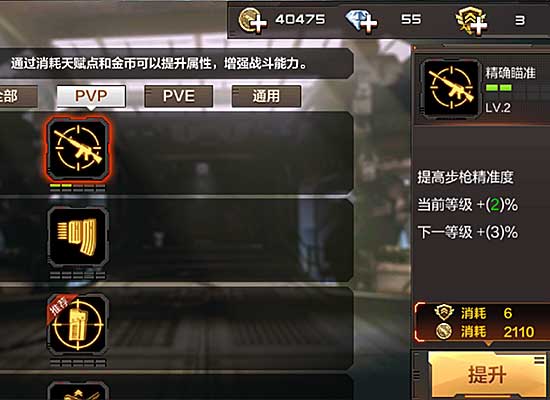The height and width of the screenshot is (400, 550).
Task: Click the gold coin balance 40475
Action: pos(300,20)
